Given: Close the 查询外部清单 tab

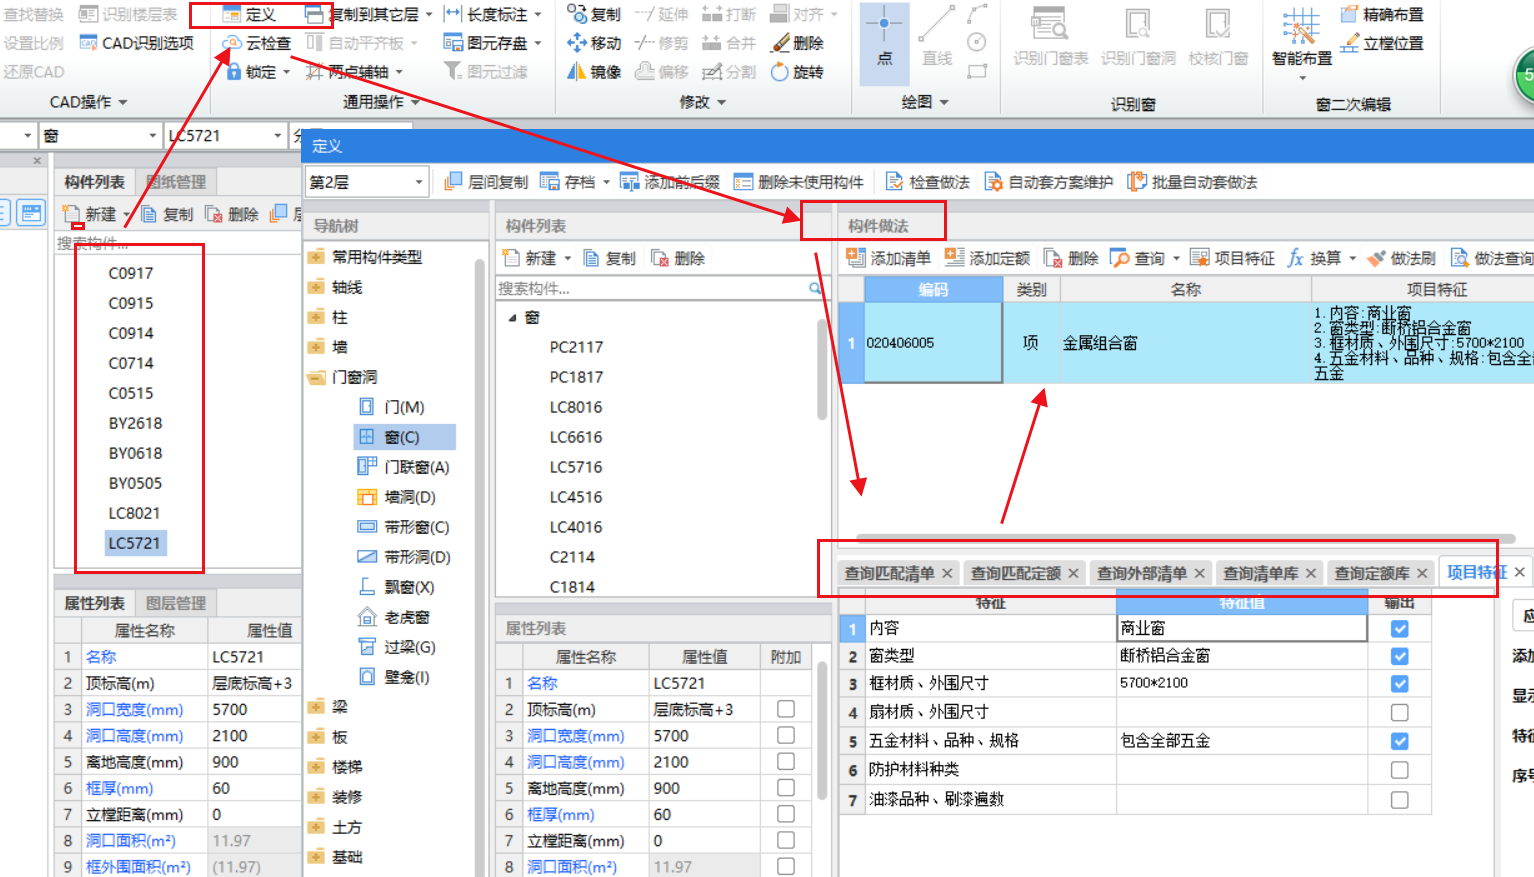Looking at the screenshot, I should 1200,573.
